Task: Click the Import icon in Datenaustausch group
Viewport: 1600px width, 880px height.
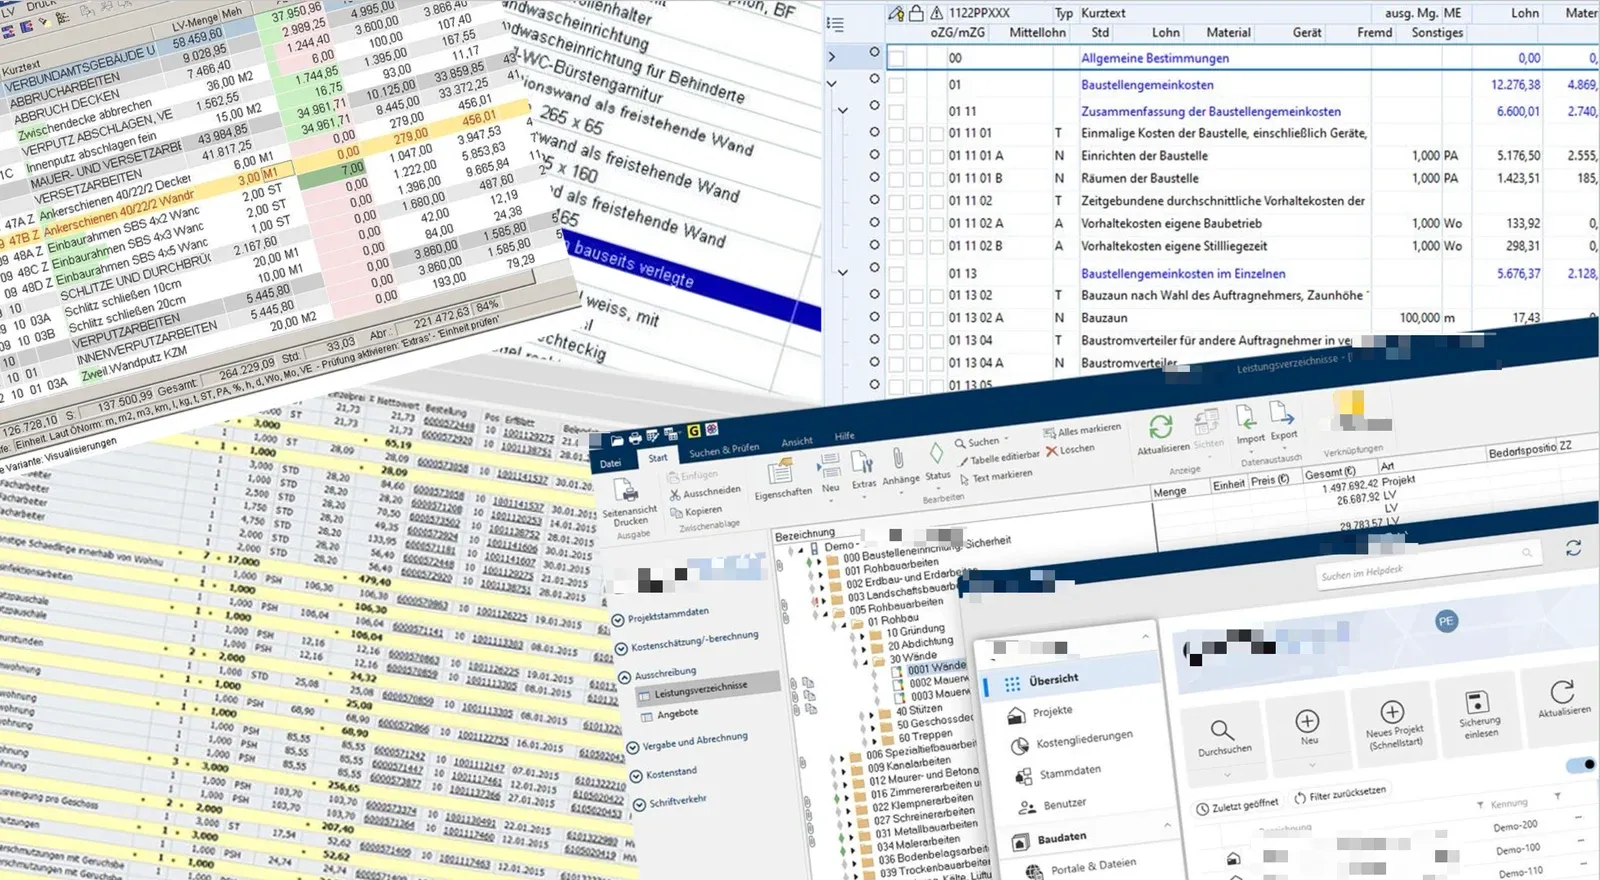Action: tap(1246, 416)
